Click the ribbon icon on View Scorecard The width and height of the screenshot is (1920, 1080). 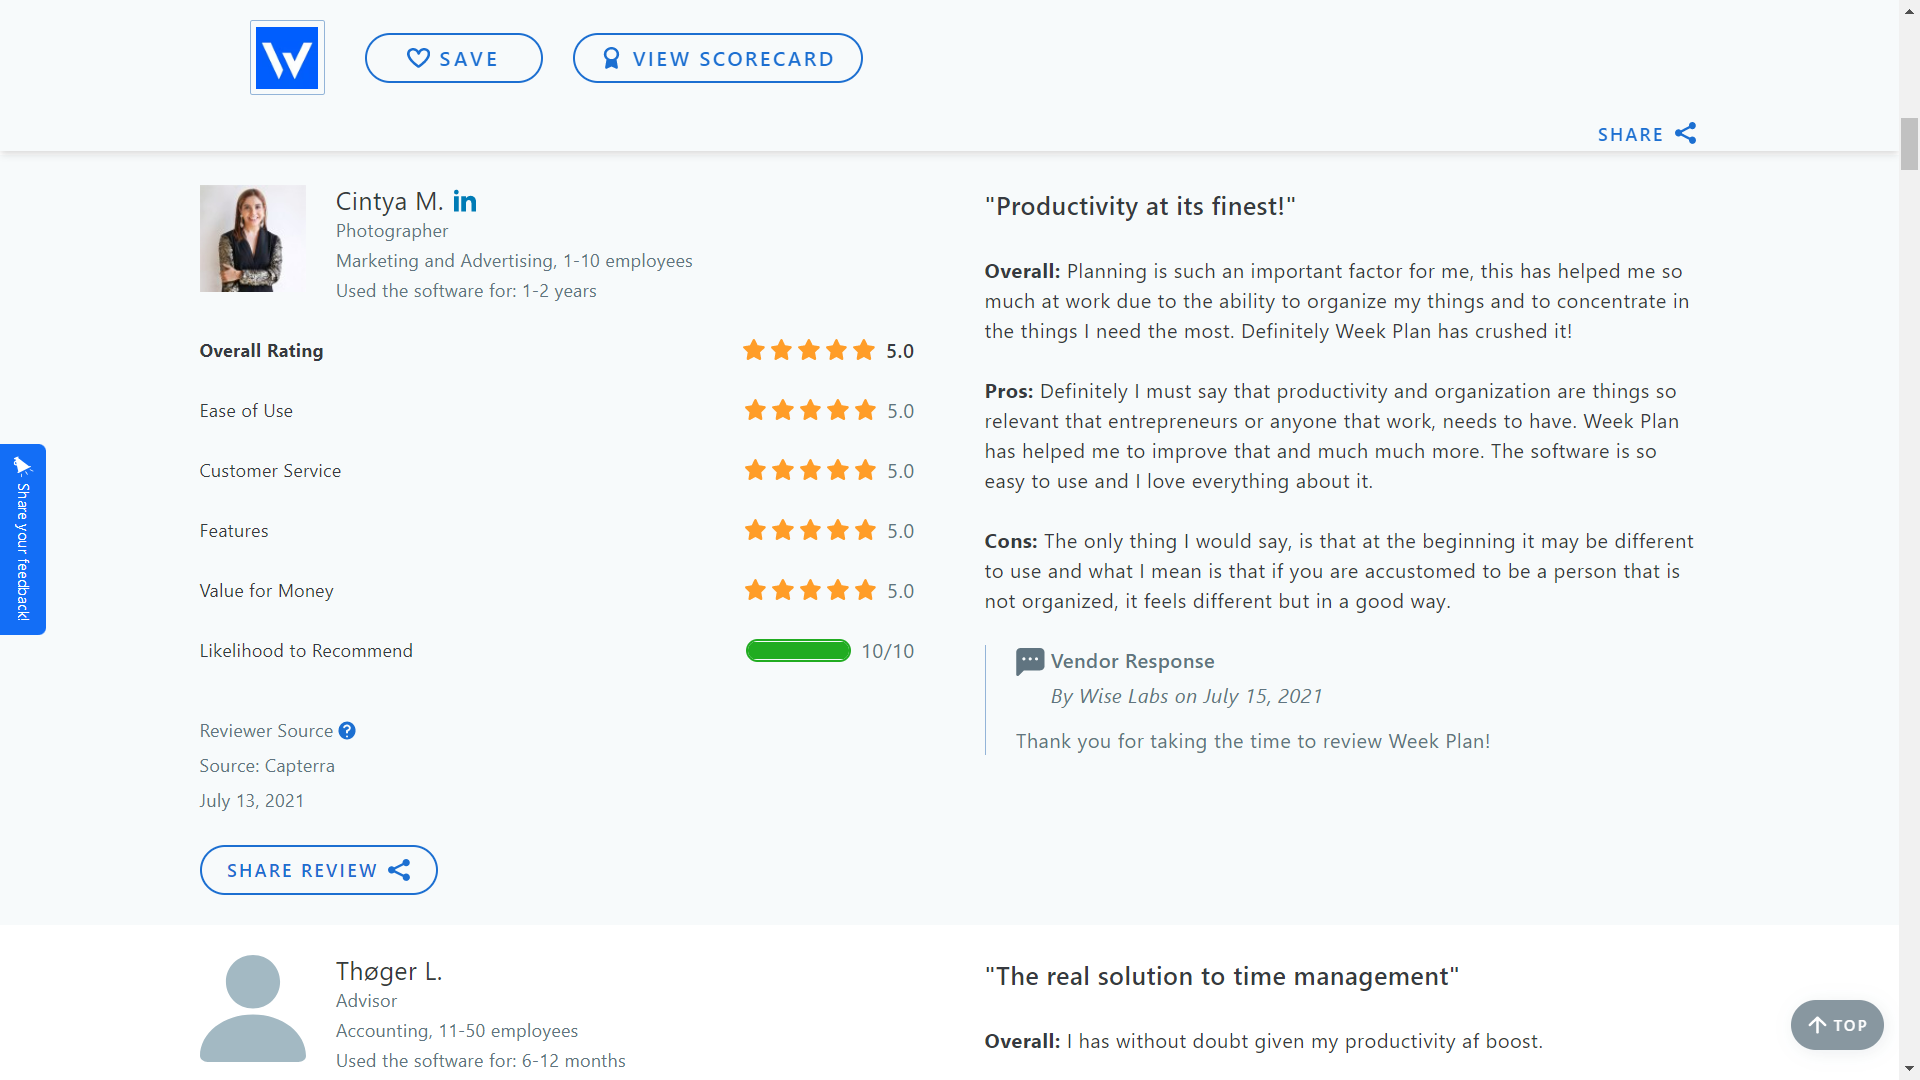tap(611, 59)
